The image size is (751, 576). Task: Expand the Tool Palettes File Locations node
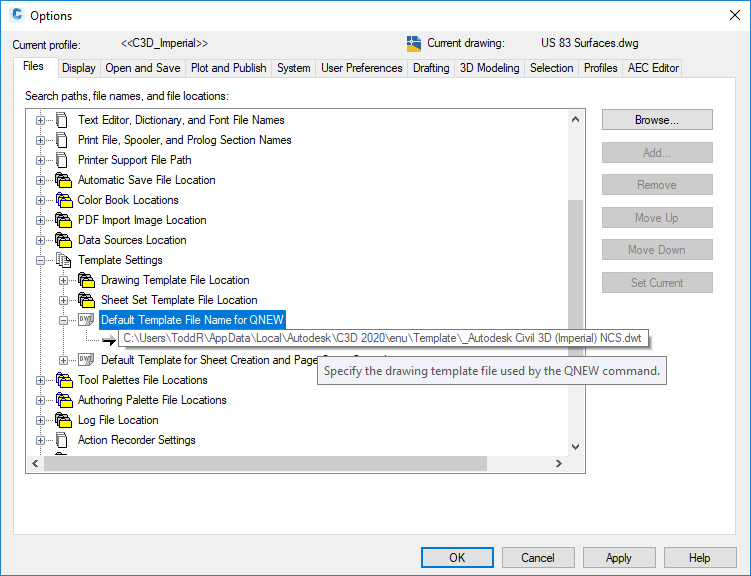40,381
